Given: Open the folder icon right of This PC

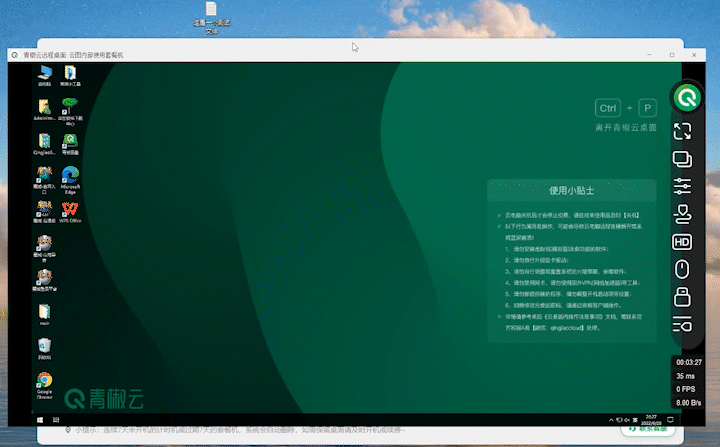Looking at the screenshot, I should 70,76.
